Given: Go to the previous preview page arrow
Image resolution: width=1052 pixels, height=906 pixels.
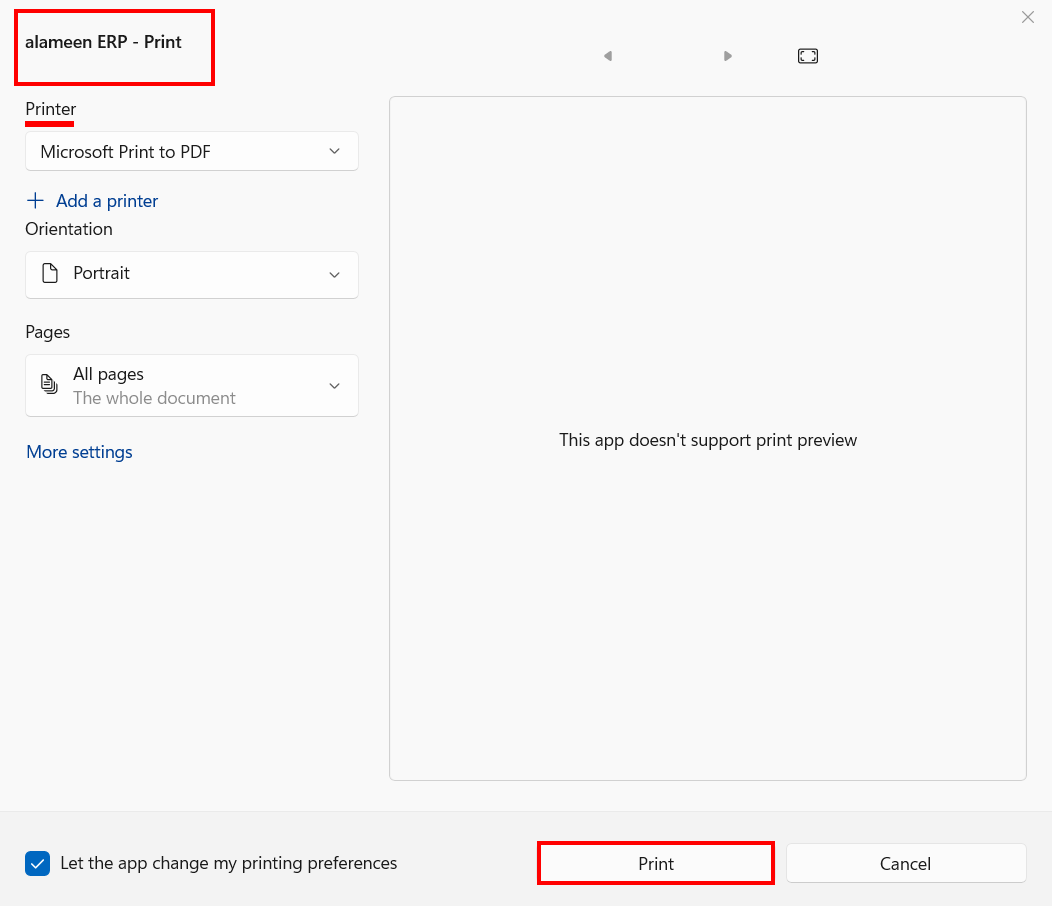Looking at the screenshot, I should point(607,56).
